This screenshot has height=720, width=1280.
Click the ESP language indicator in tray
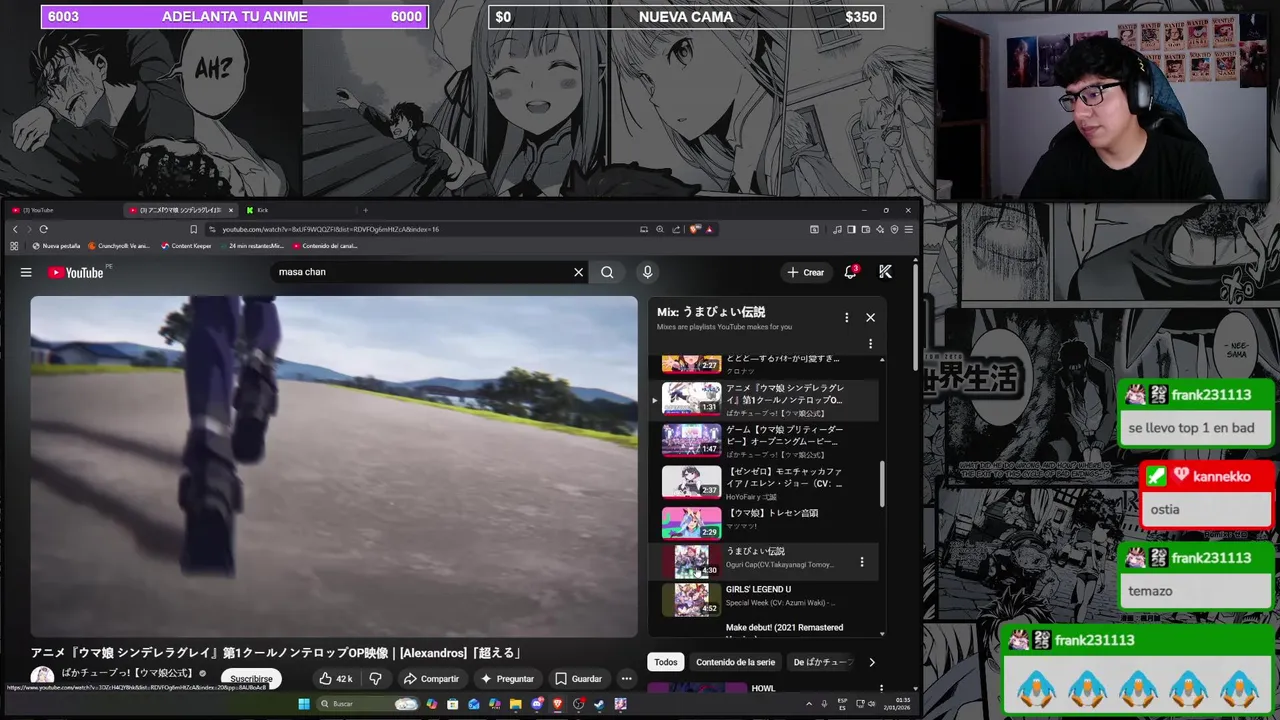pos(842,704)
